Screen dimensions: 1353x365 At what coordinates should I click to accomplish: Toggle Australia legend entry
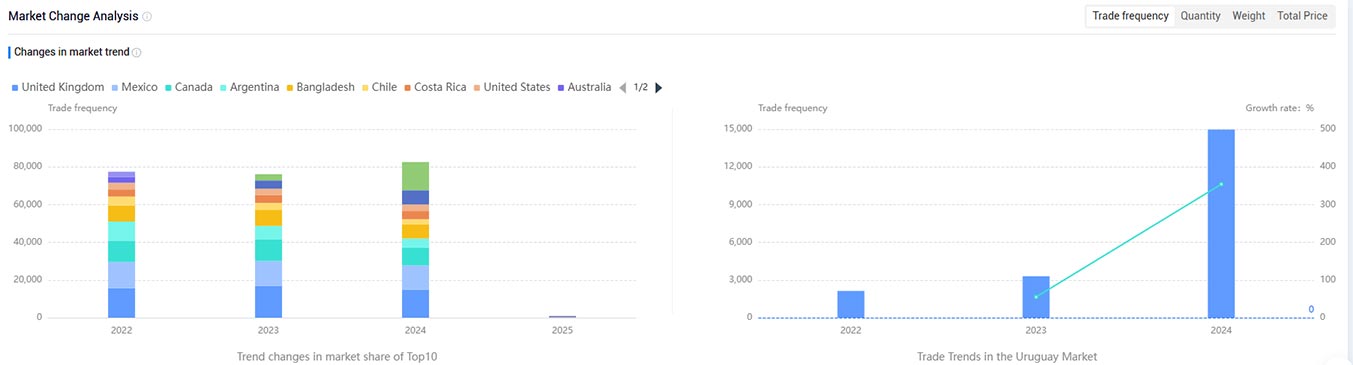(x=584, y=88)
